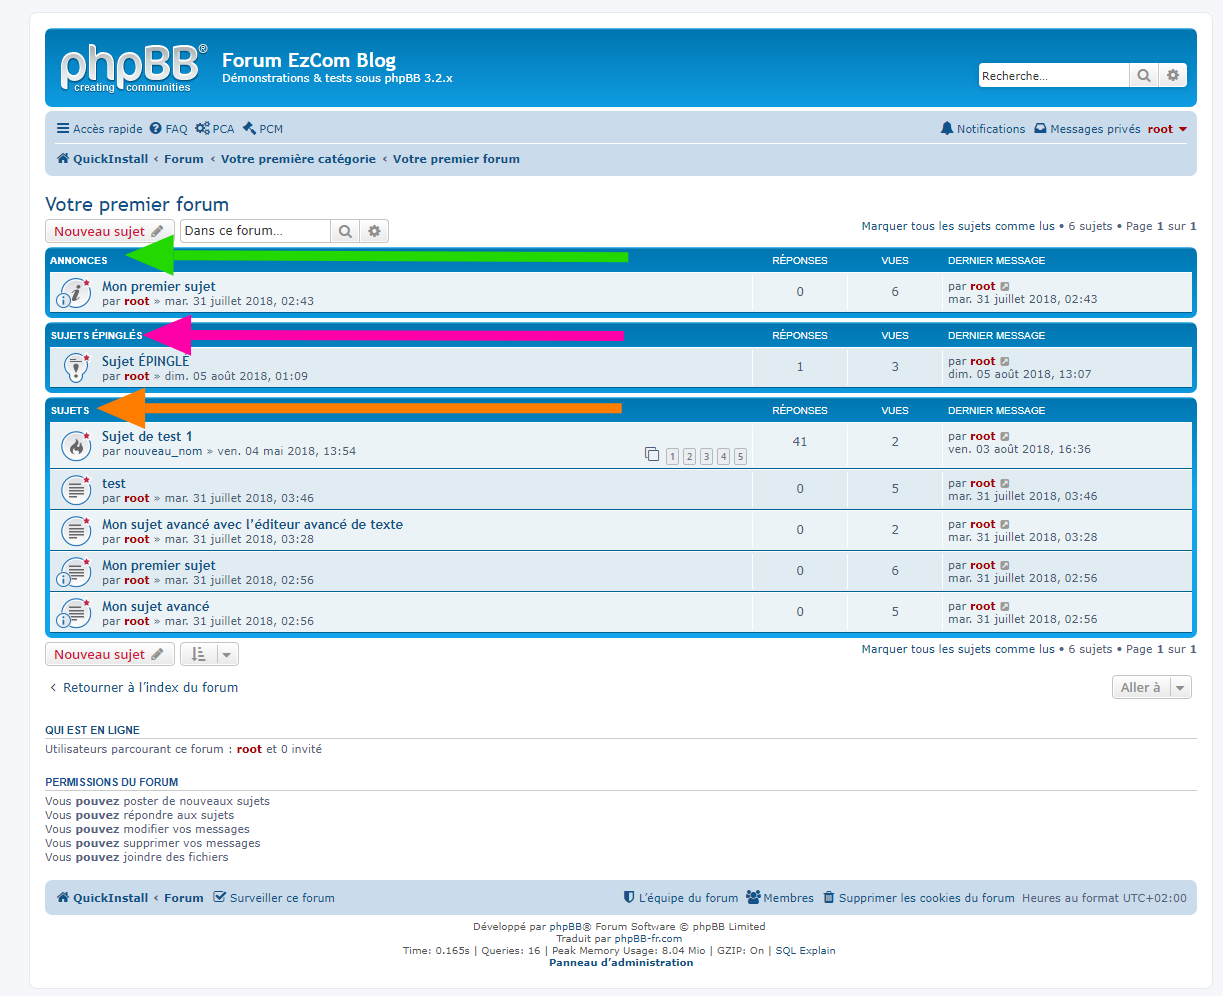Open the root user dropdown menu

(1167, 129)
